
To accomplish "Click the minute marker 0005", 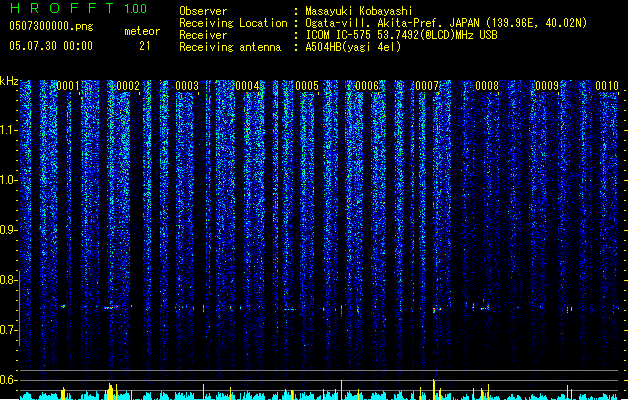I will [307, 86].
